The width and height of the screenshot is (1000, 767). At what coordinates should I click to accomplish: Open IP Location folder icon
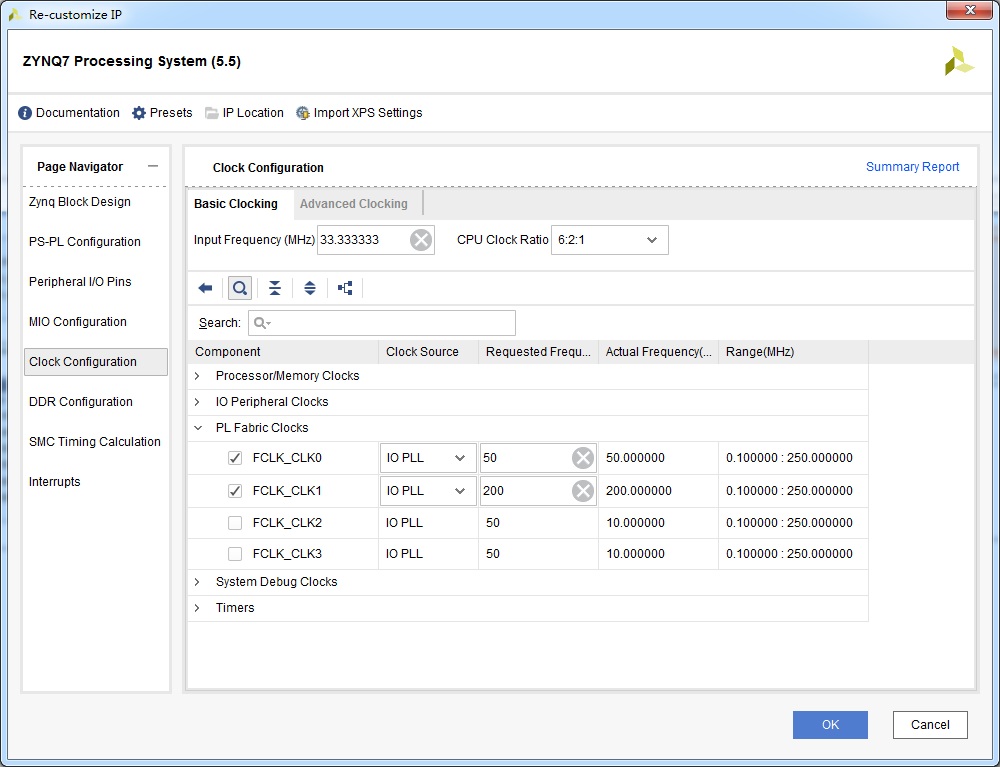click(x=212, y=113)
